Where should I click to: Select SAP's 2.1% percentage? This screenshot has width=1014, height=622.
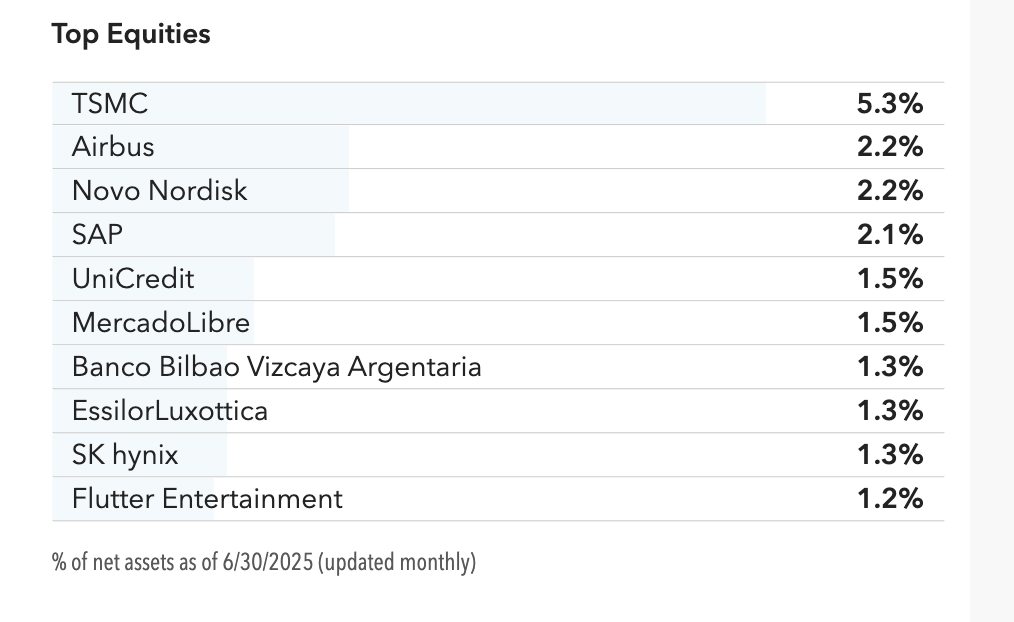pos(890,235)
